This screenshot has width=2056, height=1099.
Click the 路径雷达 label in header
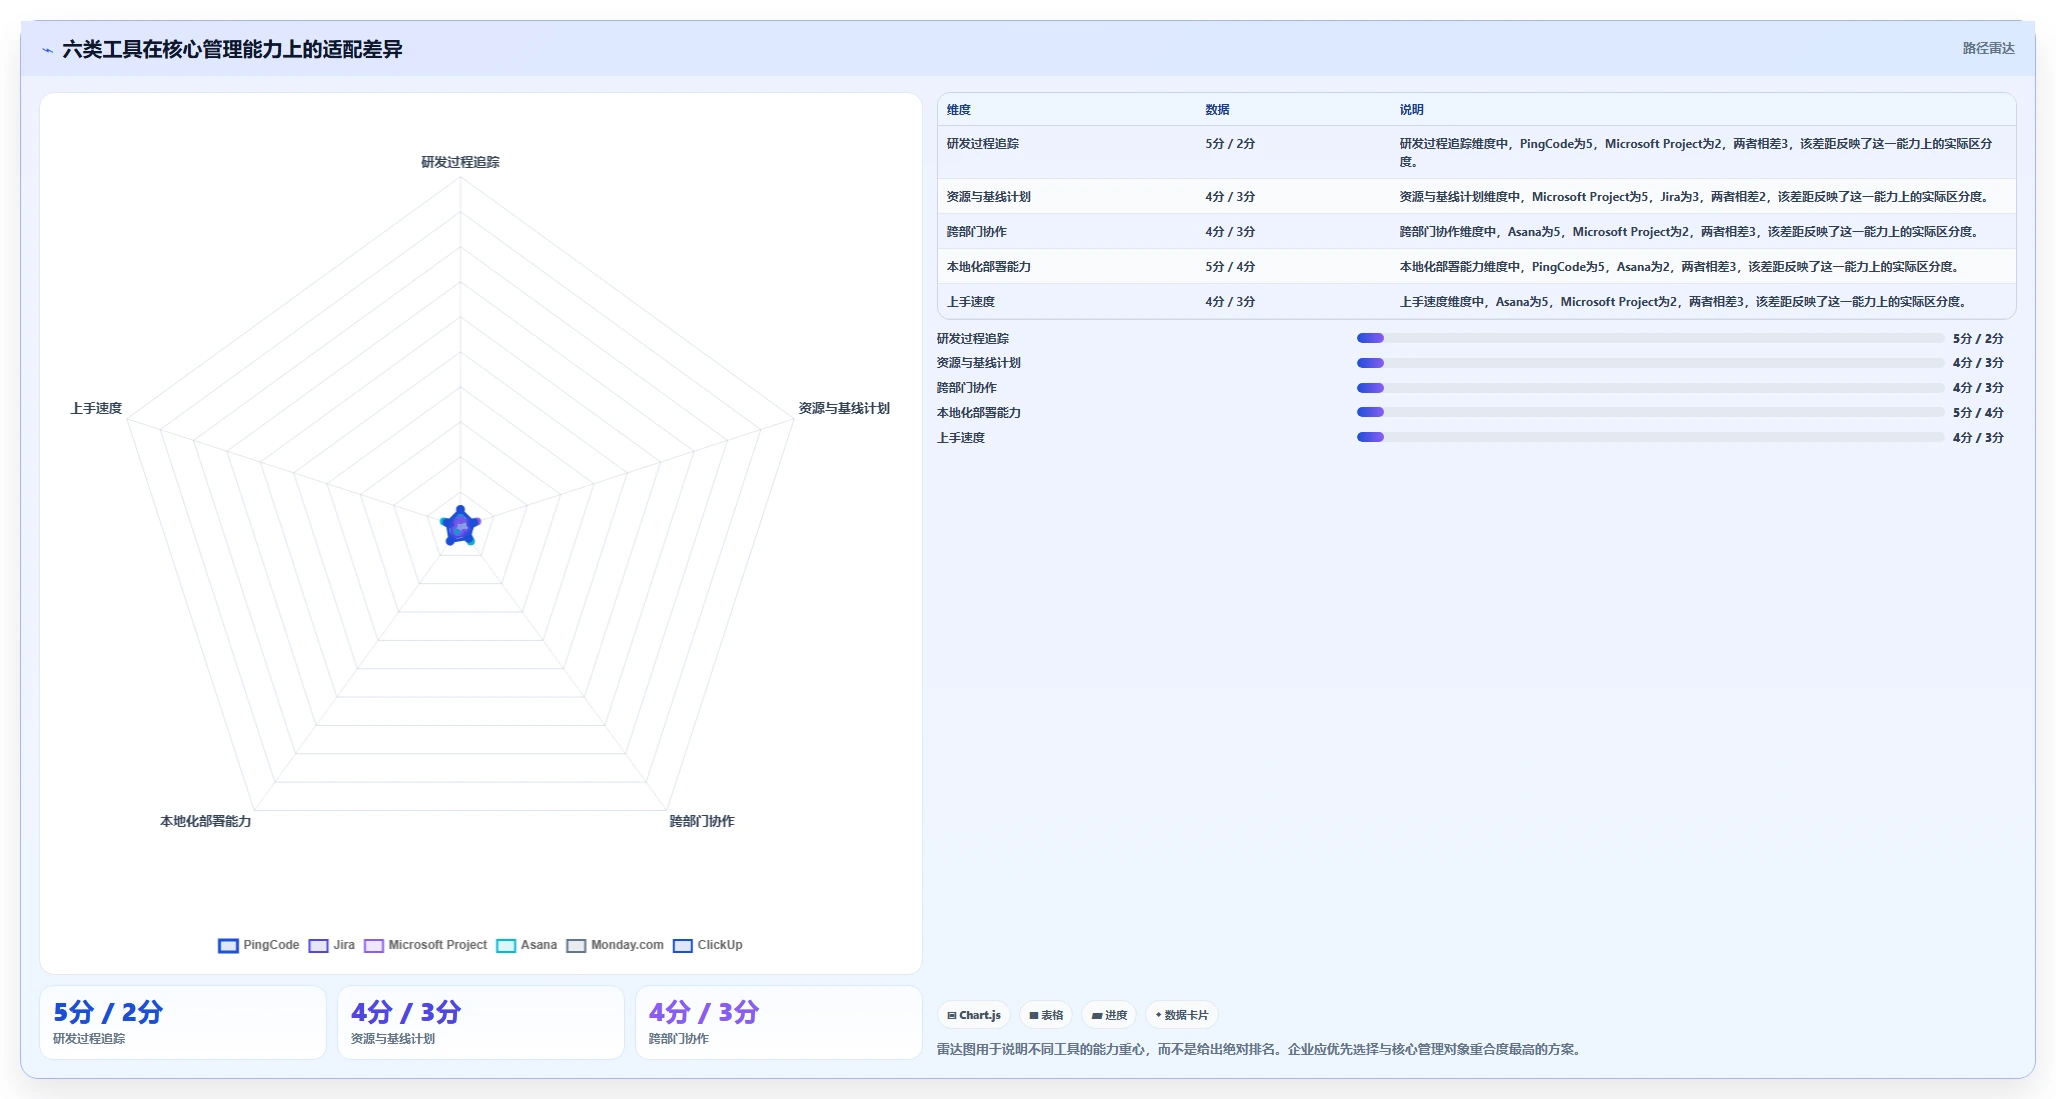(1988, 48)
